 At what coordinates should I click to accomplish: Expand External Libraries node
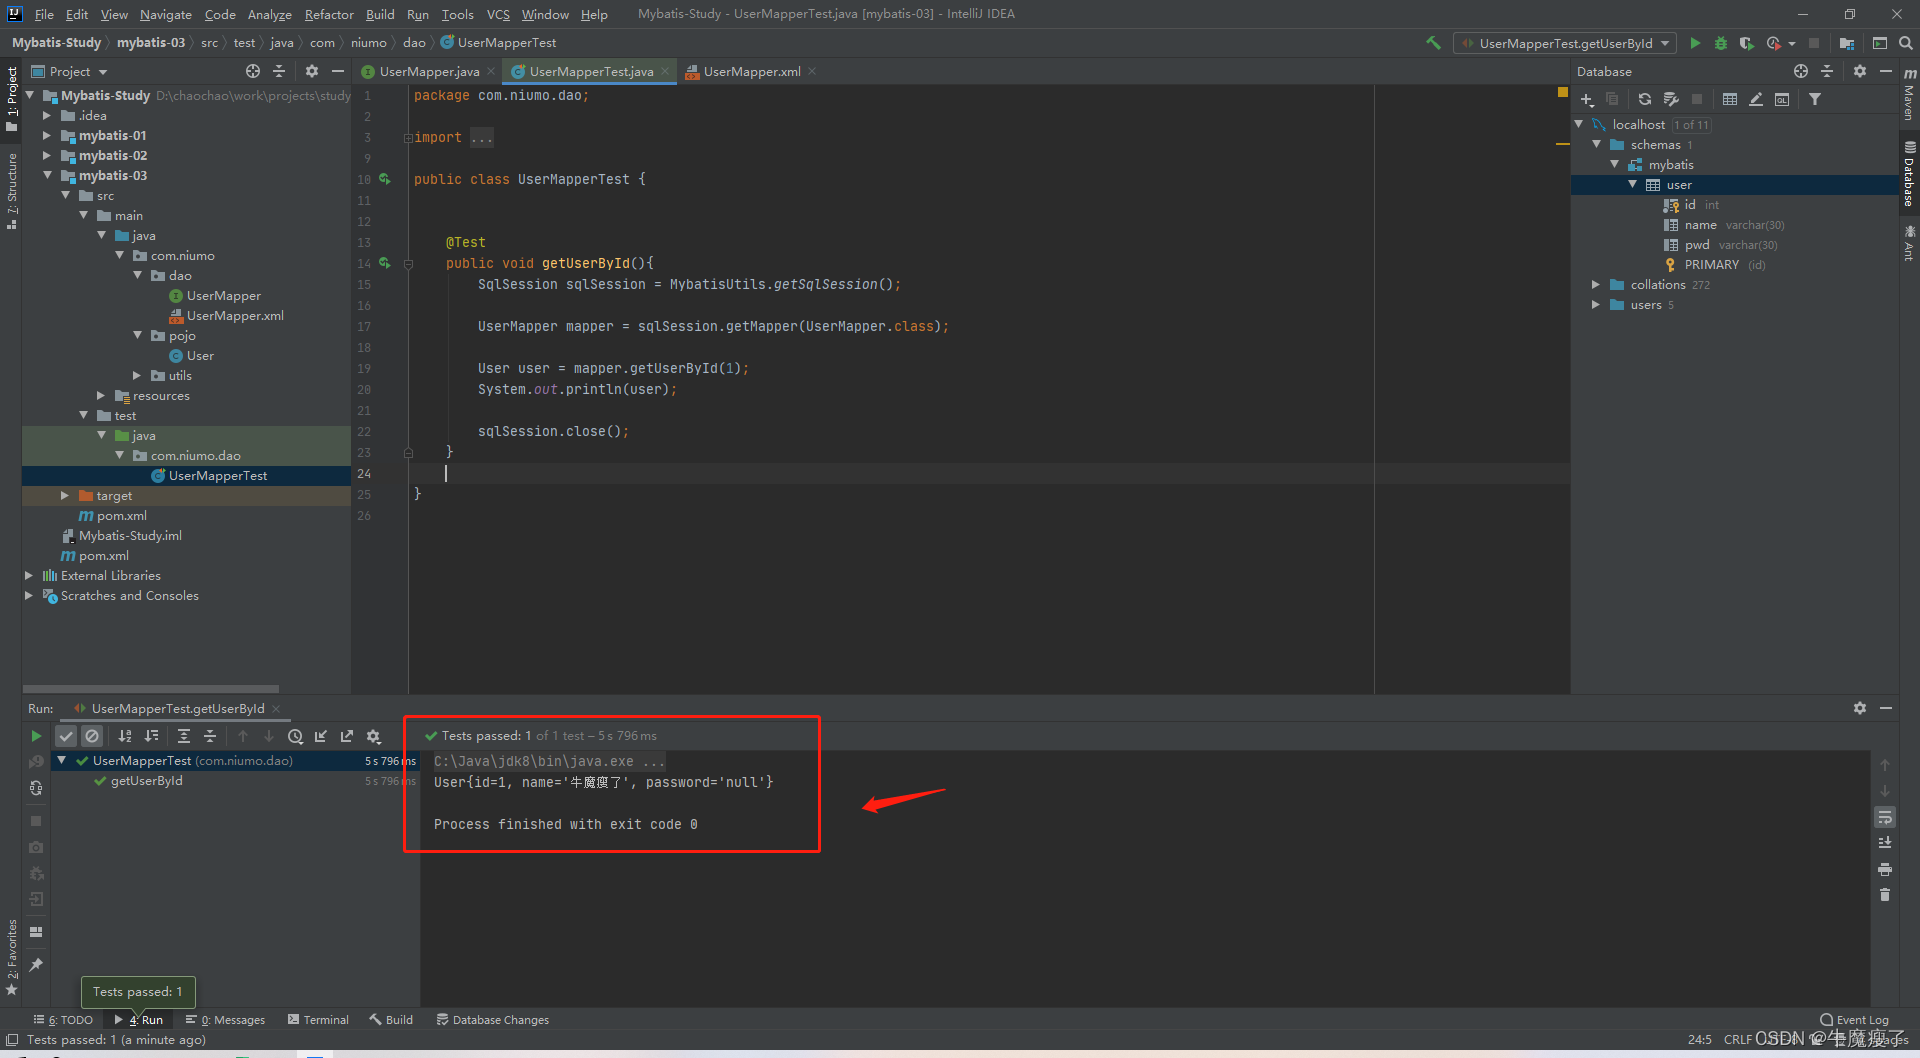(28, 575)
